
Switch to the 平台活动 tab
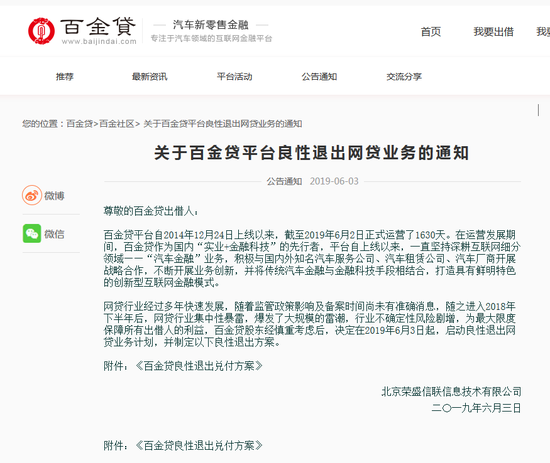coord(235,76)
